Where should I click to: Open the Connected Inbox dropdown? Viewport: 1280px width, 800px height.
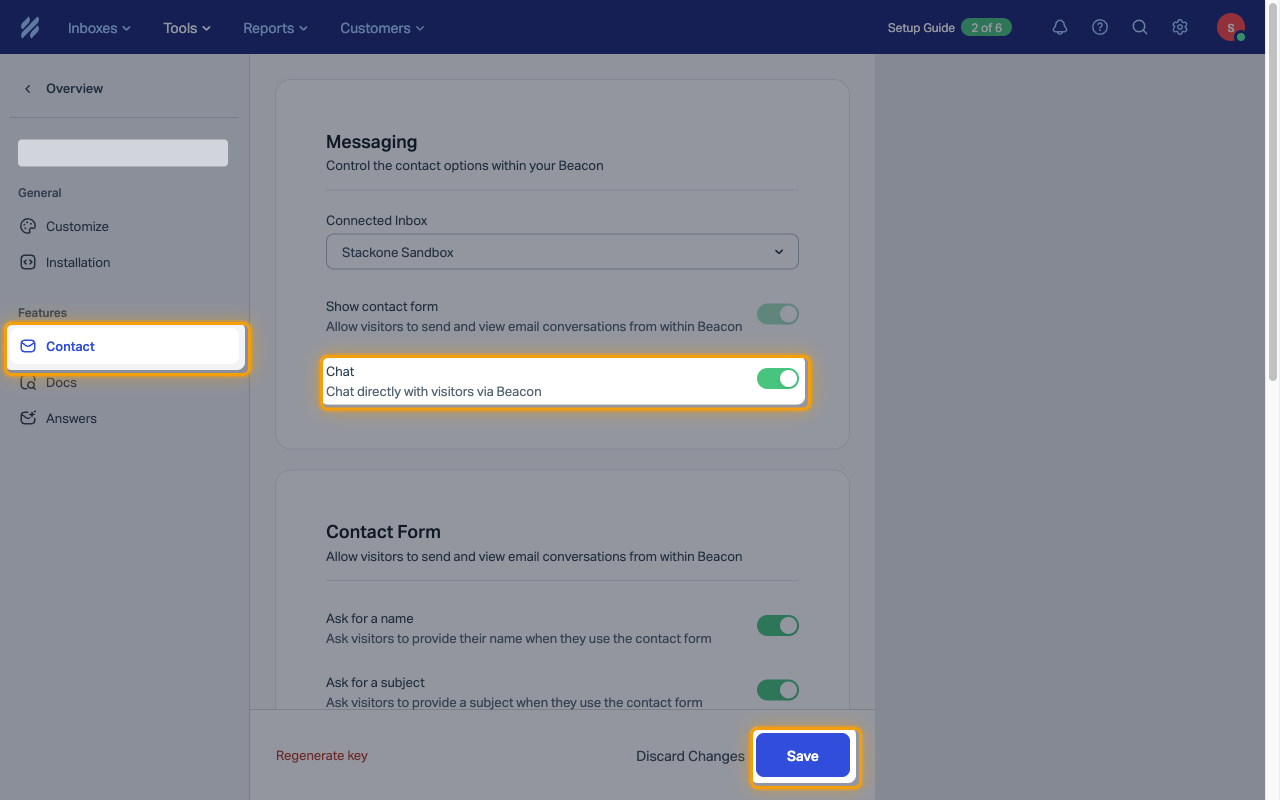point(562,252)
